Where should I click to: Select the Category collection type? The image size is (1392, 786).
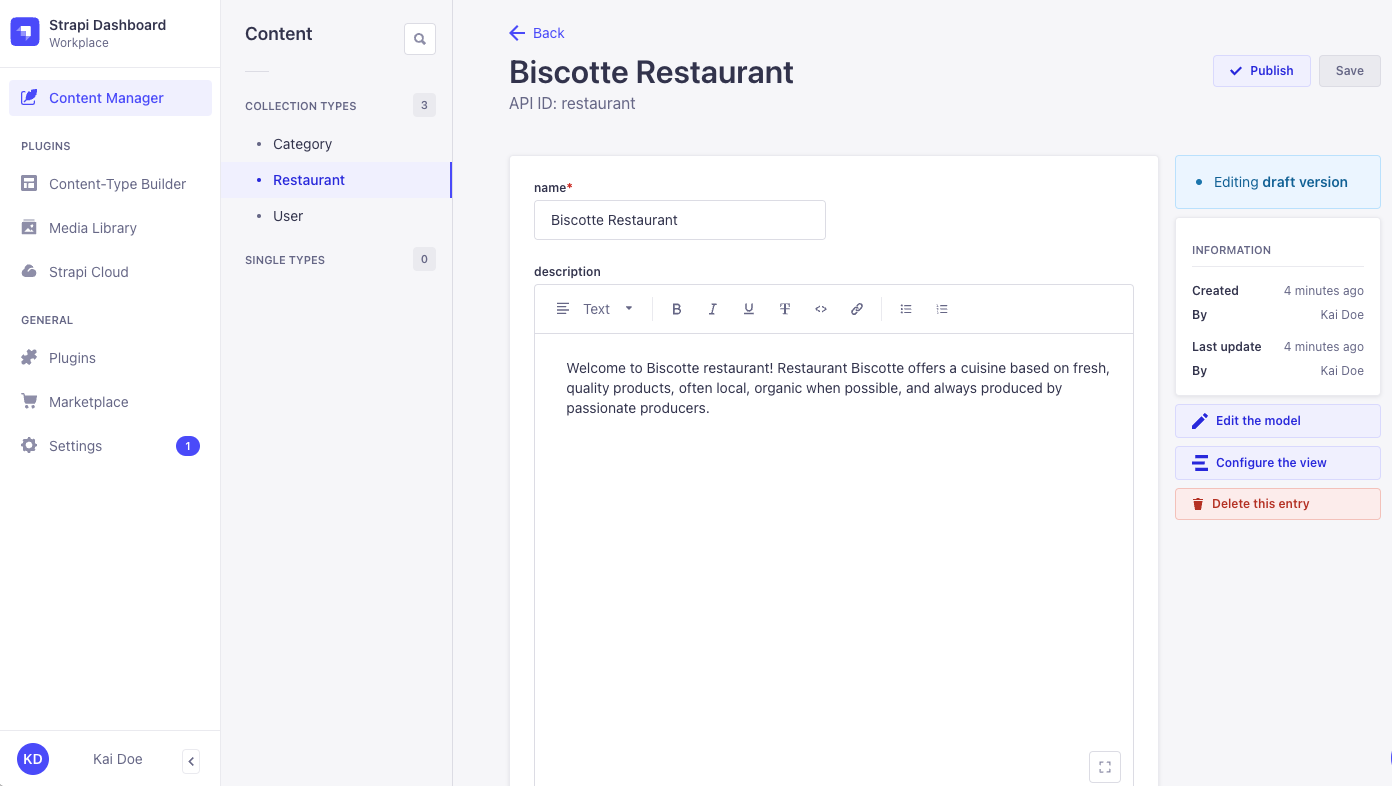tap(302, 144)
